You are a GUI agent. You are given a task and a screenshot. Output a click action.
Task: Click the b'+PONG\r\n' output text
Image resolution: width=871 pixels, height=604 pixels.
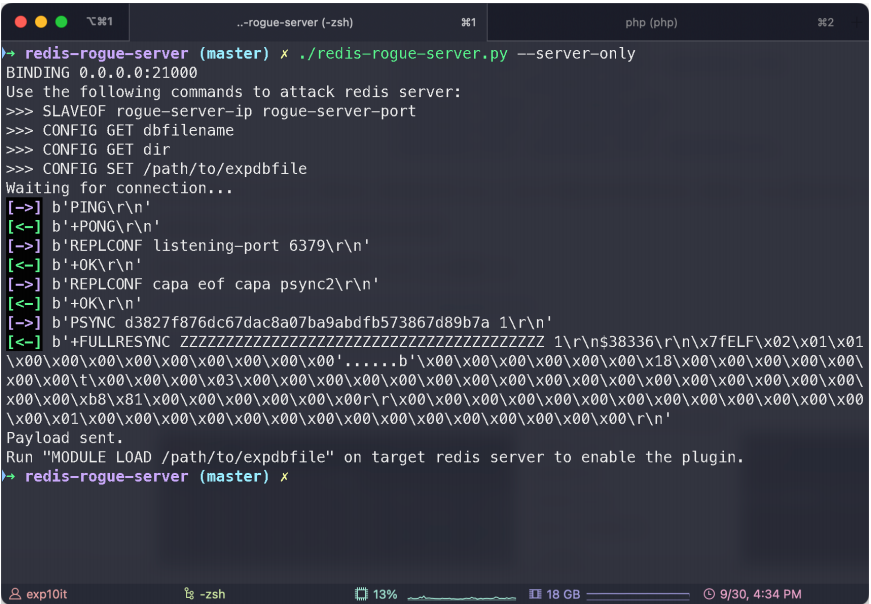106,227
